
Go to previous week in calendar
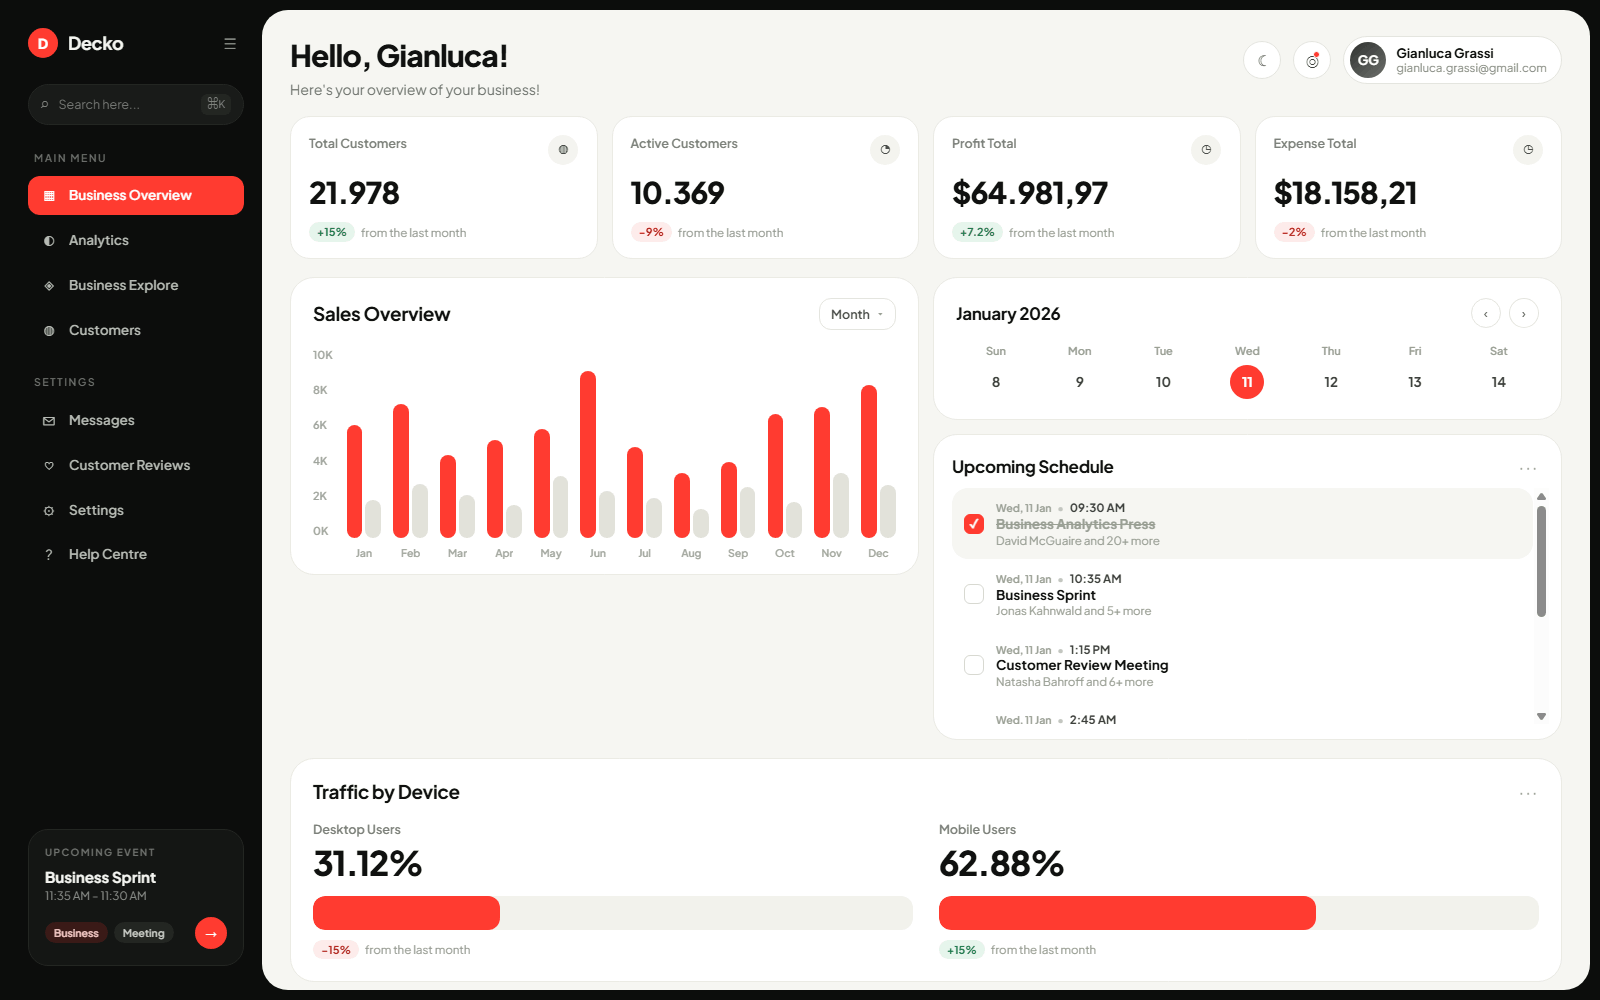tap(1486, 313)
